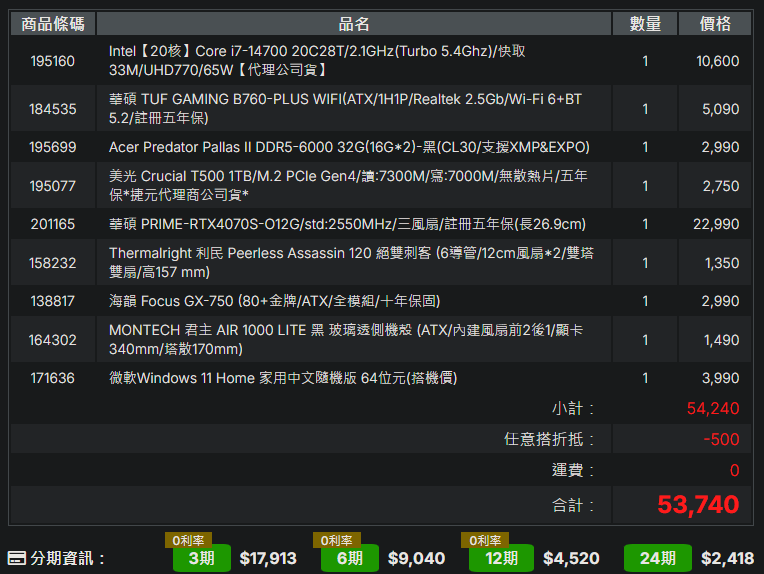Click the Acer Predator Pallas II DDR5 name
Image resolution: width=764 pixels, height=574 pixels.
[349, 147]
